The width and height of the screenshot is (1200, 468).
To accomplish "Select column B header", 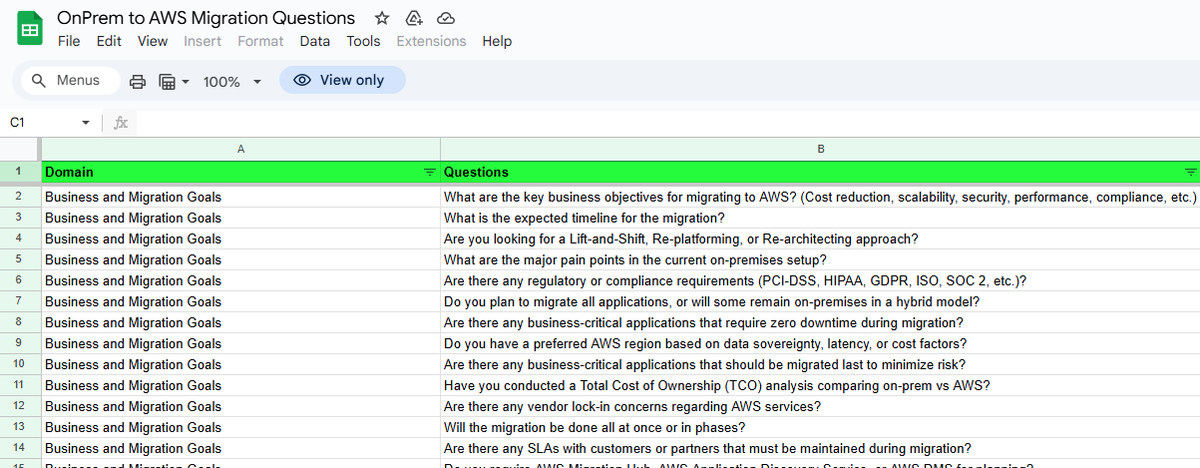I will [x=820, y=149].
